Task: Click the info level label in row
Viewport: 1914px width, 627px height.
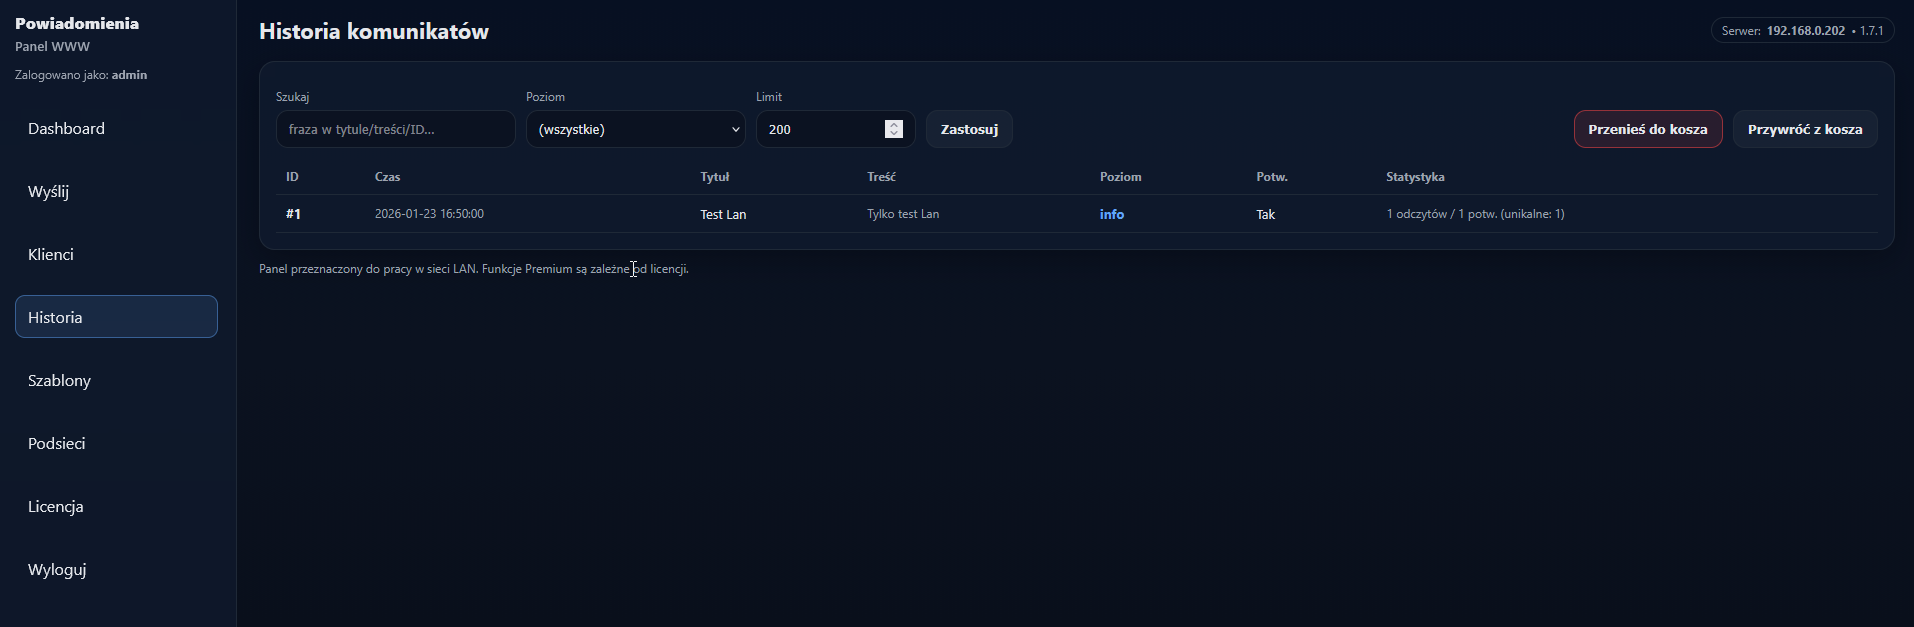Action: [1111, 214]
